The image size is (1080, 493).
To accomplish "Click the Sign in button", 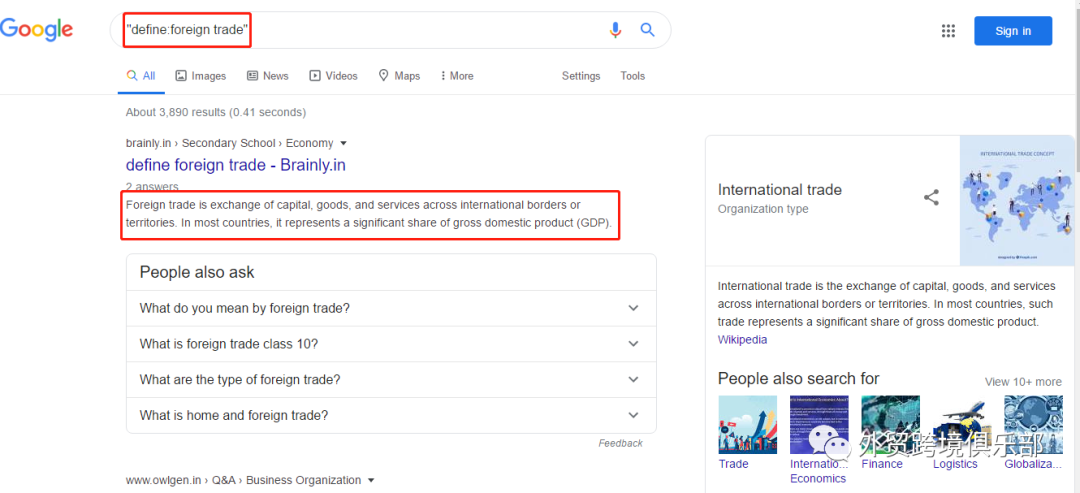I will (1013, 30).
